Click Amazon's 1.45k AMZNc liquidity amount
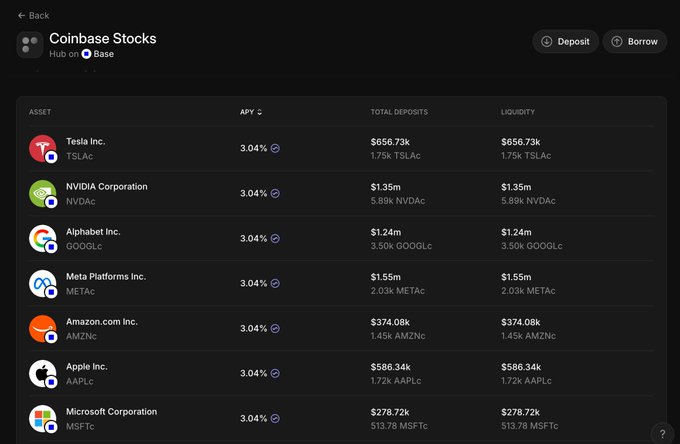680x444 pixels. tap(528, 336)
